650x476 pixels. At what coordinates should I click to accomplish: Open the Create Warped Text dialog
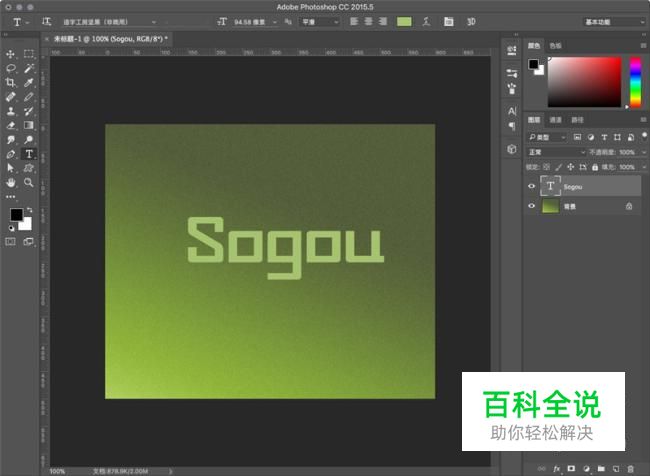(x=426, y=22)
